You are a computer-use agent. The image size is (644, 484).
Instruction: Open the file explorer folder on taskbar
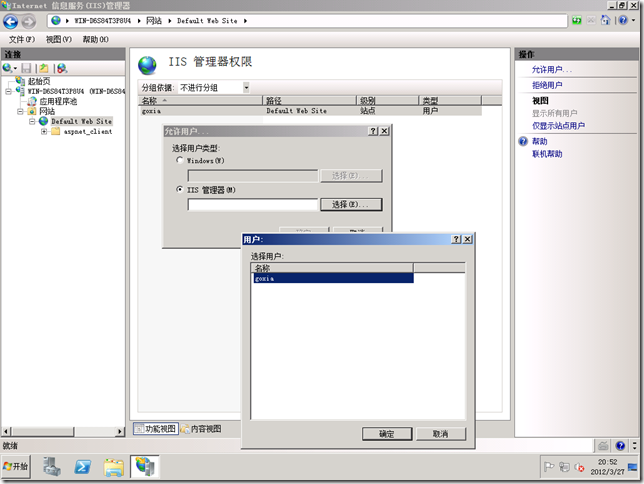point(114,467)
